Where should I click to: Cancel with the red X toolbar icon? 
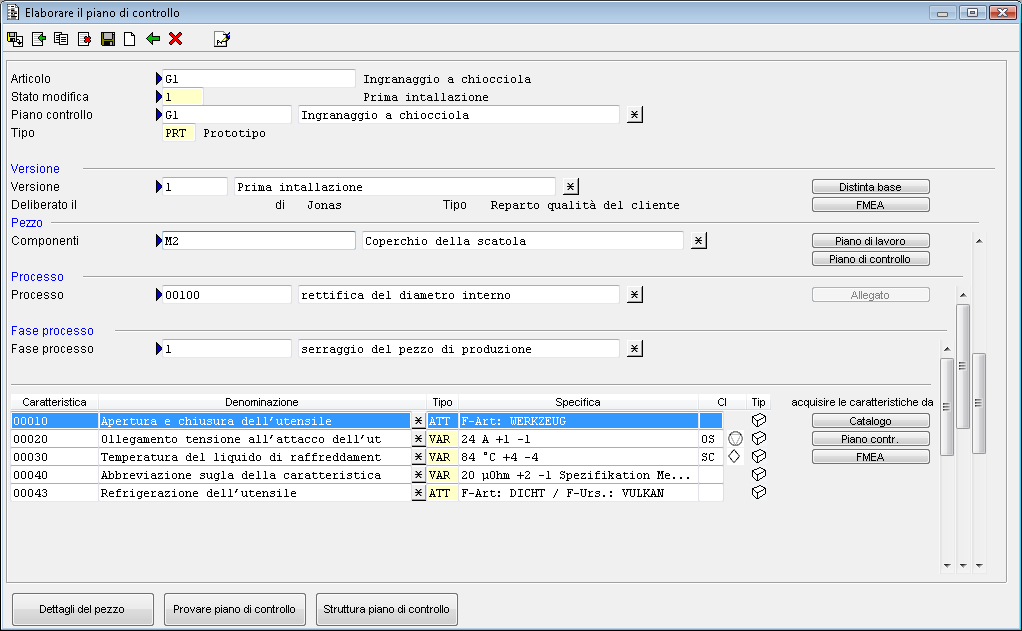(175, 39)
